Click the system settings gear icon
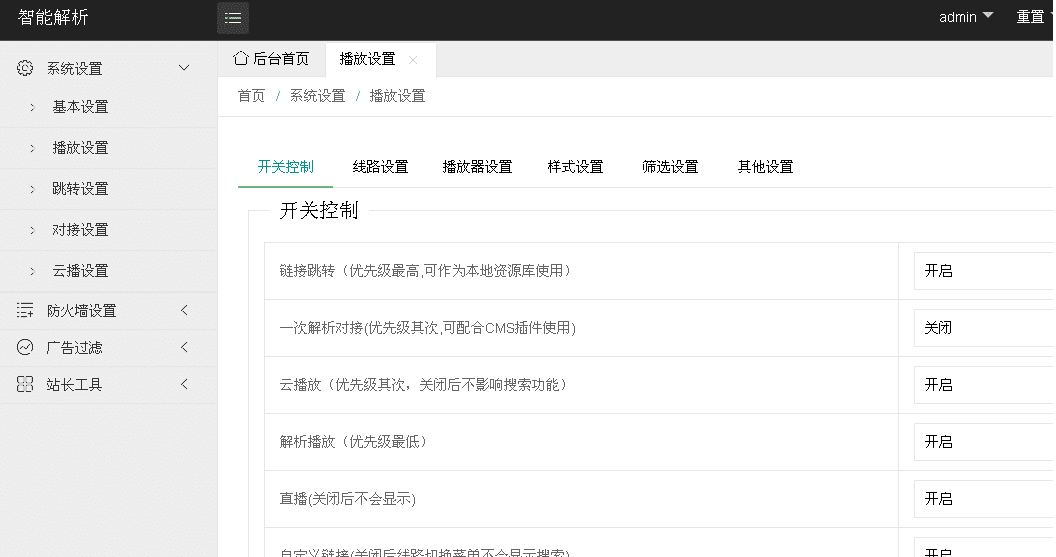This screenshot has width=1056, height=557. point(25,68)
